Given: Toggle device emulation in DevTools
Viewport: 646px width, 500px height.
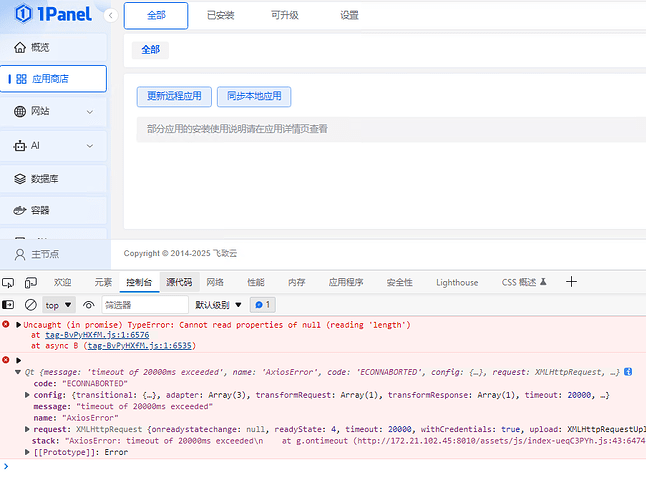Looking at the screenshot, I should [x=30, y=283].
